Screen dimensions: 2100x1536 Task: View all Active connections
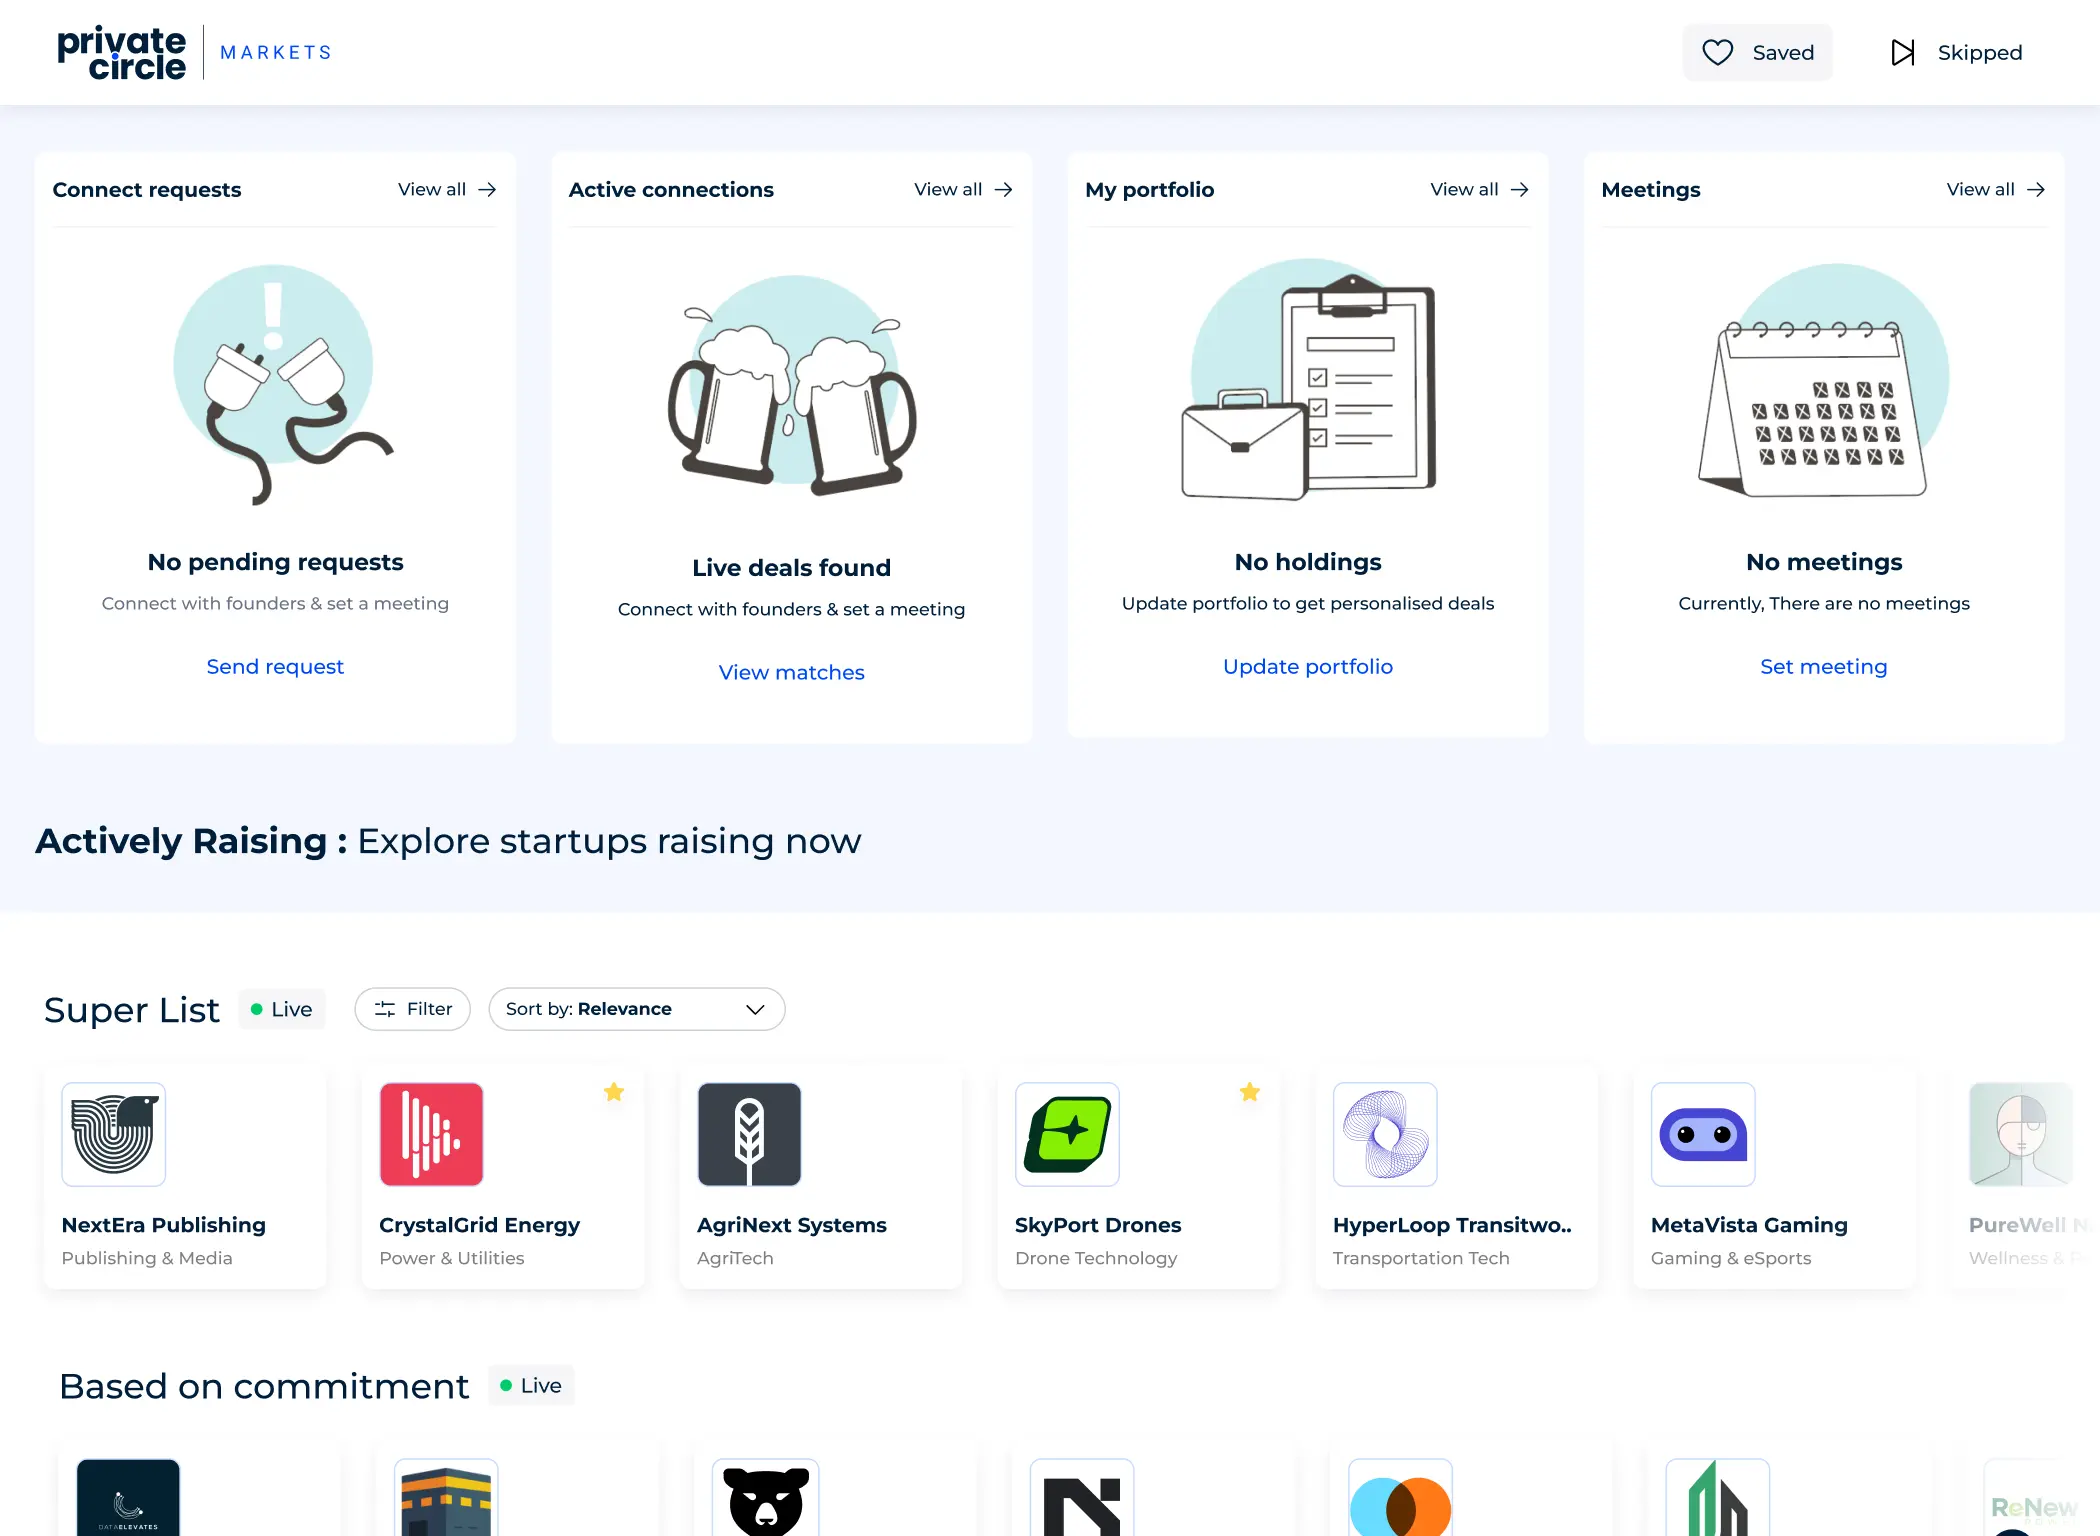coord(963,189)
